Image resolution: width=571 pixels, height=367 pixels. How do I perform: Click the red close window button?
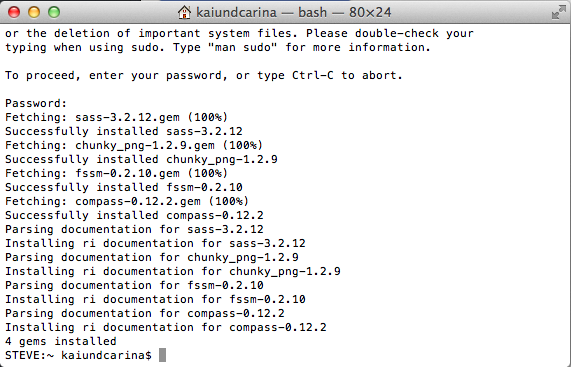point(14,12)
